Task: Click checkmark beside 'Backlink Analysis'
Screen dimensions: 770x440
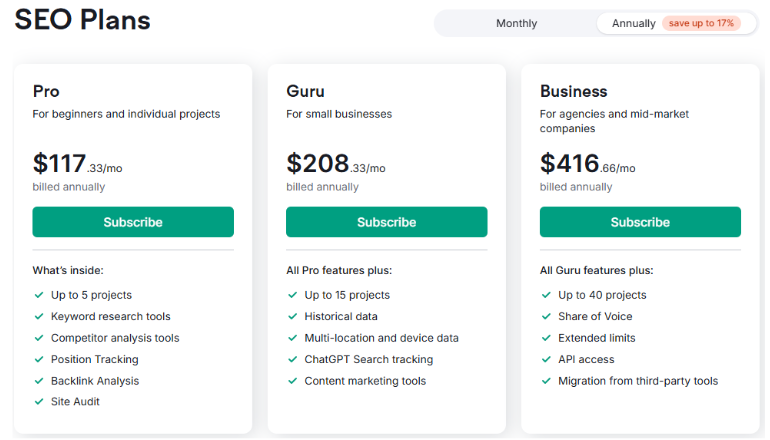Action: tap(39, 381)
